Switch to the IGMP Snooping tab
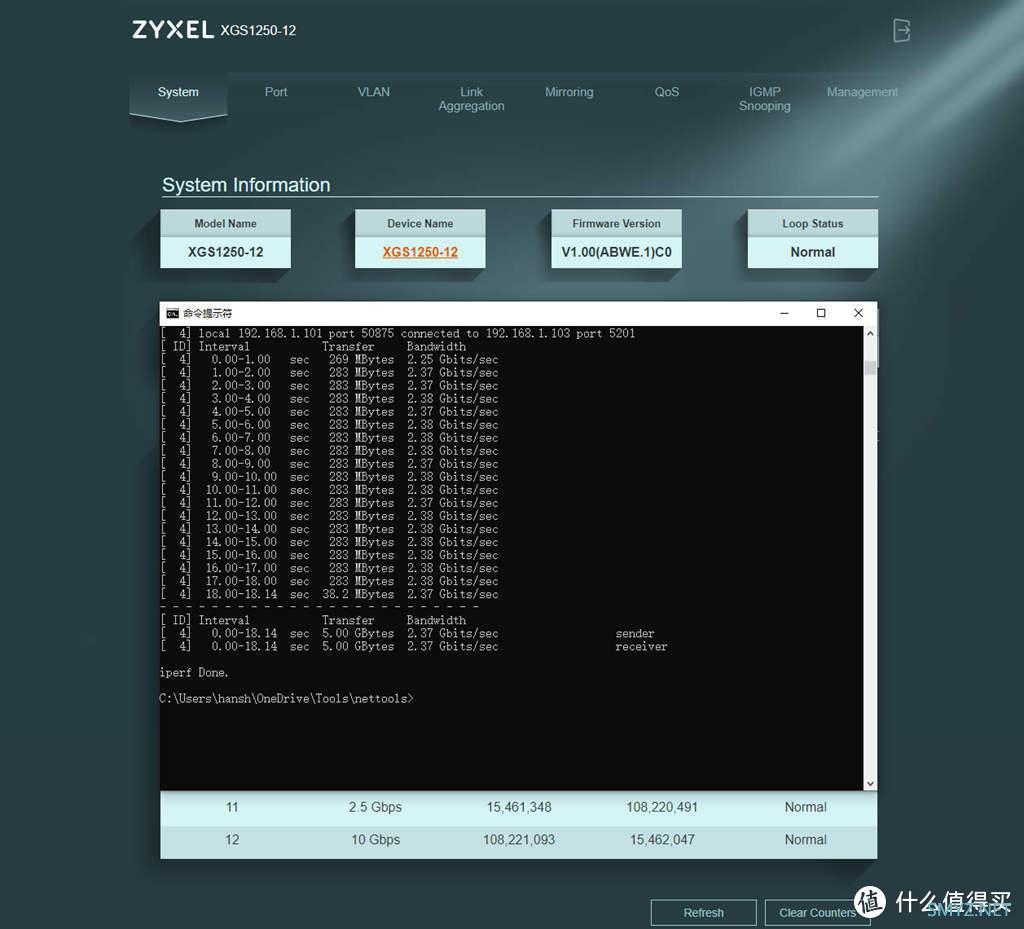This screenshot has width=1024, height=929. point(765,99)
